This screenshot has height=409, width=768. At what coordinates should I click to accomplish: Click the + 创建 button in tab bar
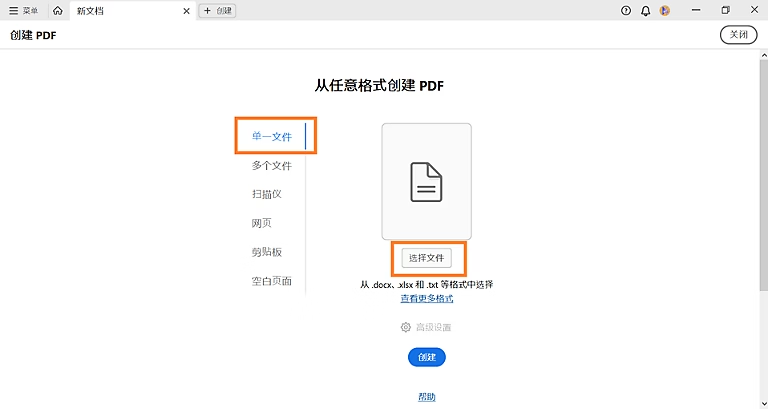point(217,10)
